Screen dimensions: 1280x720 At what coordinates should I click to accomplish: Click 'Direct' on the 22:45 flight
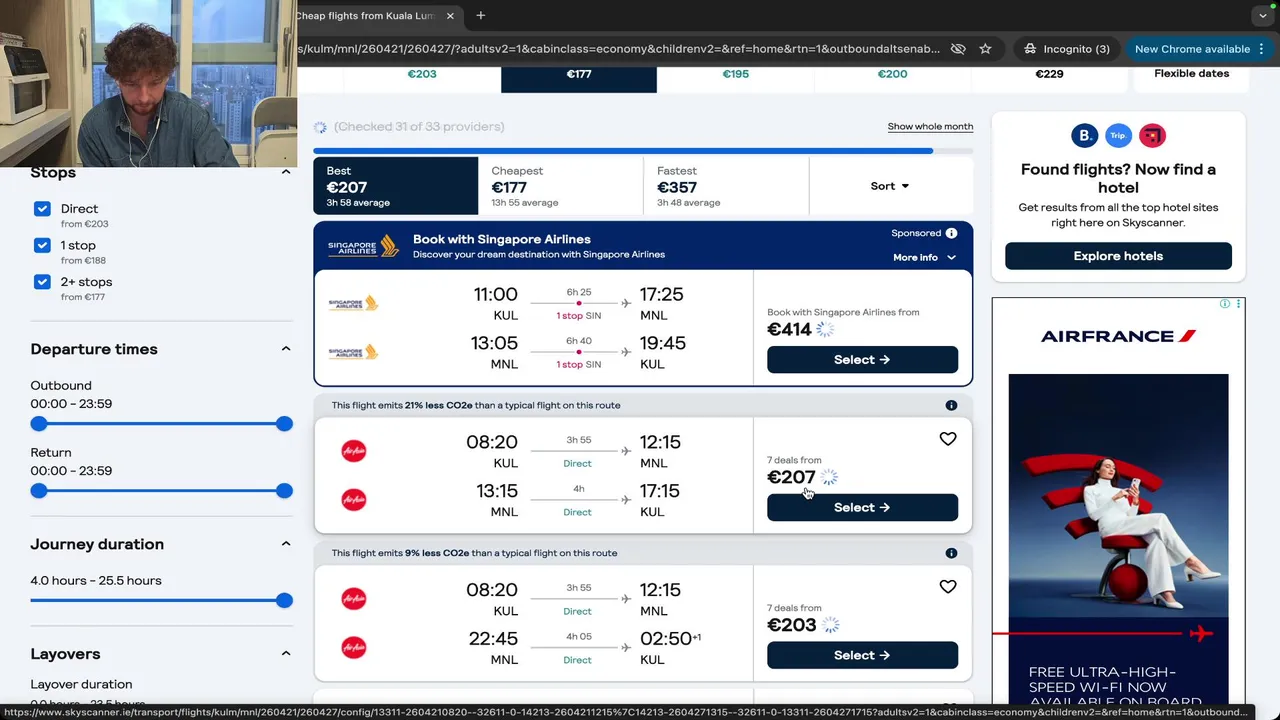pyautogui.click(x=577, y=660)
